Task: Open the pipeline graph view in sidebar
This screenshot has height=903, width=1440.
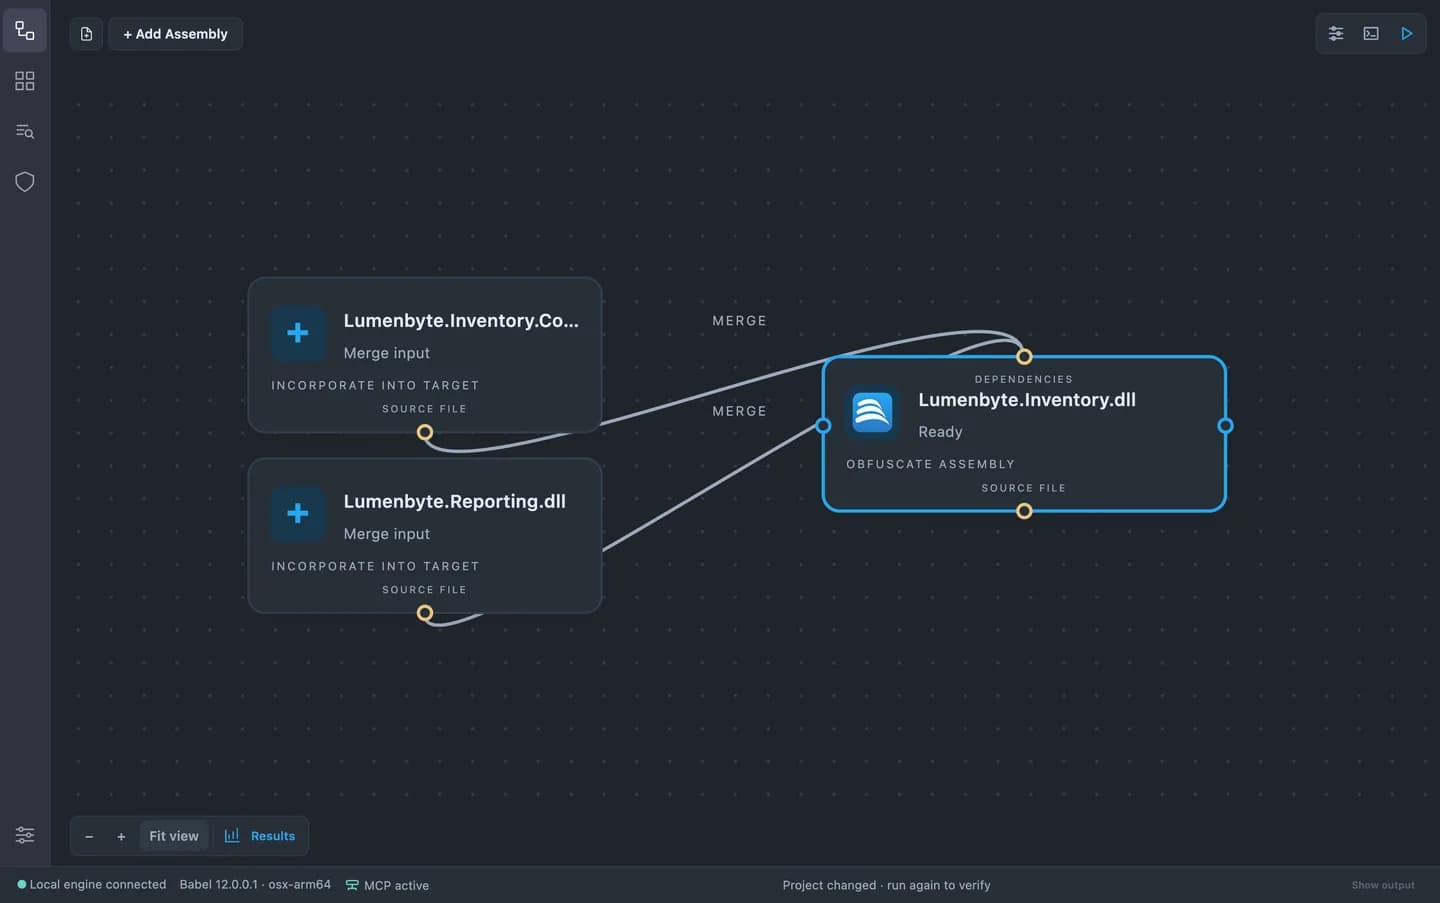Action: click(25, 31)
